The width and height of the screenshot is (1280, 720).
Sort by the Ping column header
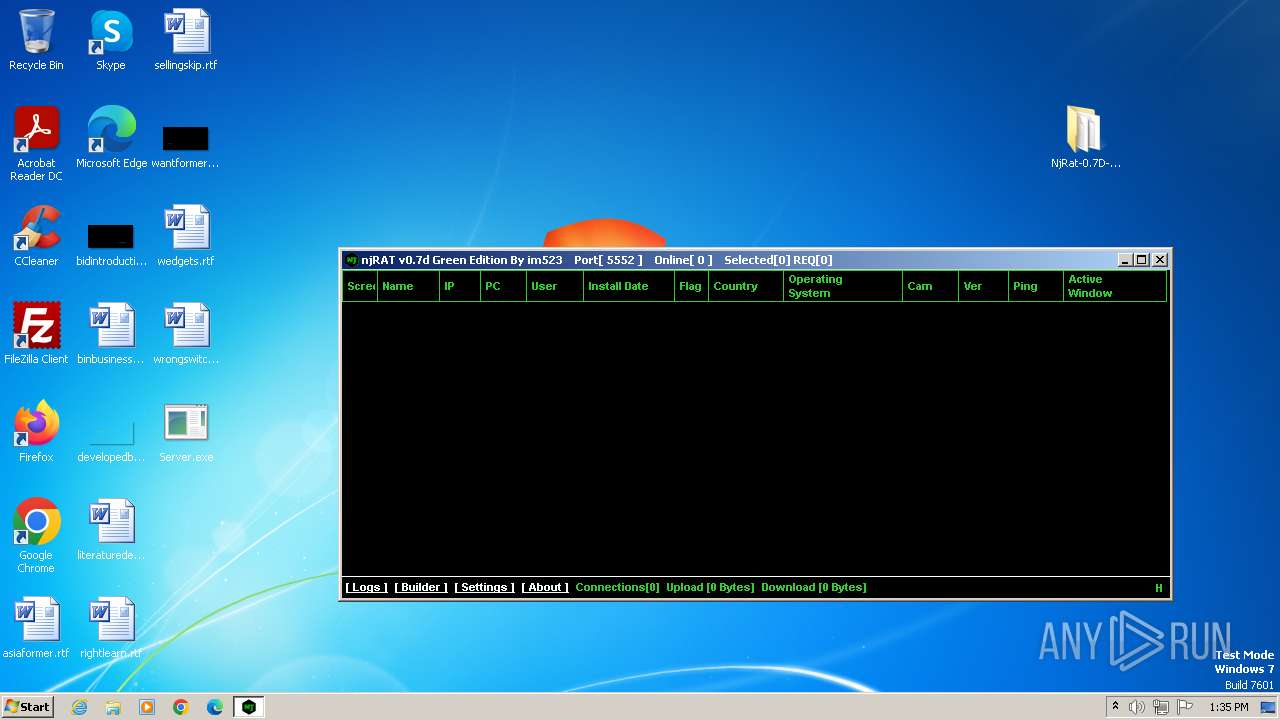[1036, 286]
